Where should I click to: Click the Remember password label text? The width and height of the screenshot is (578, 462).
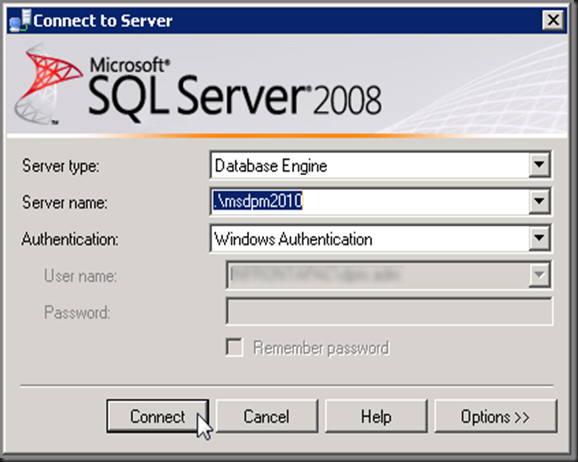click(321, 348)
